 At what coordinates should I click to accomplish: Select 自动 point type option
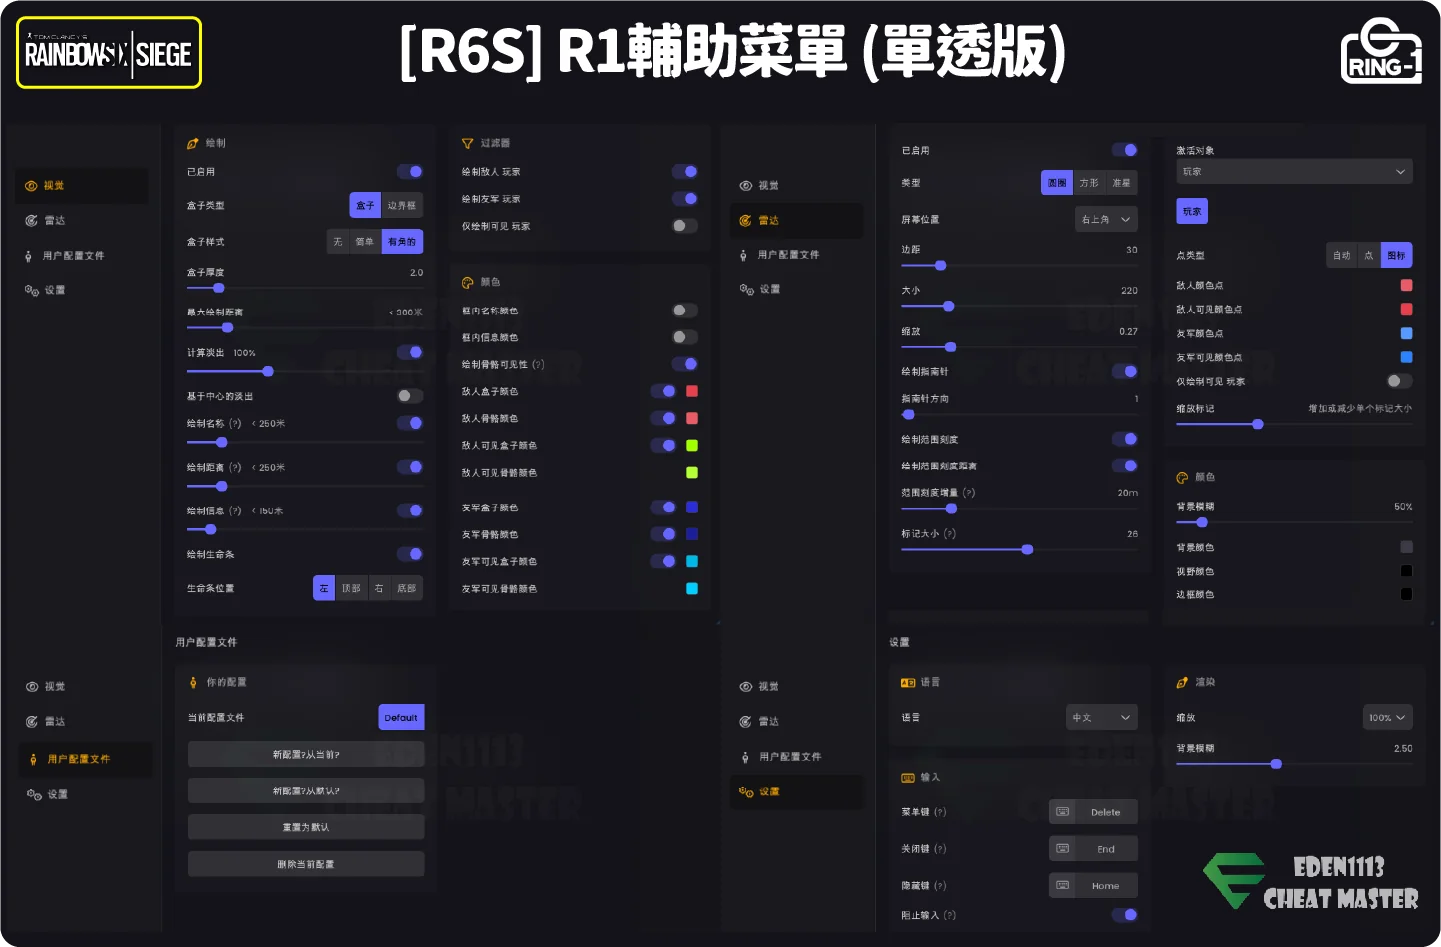tap(1342, 256)
